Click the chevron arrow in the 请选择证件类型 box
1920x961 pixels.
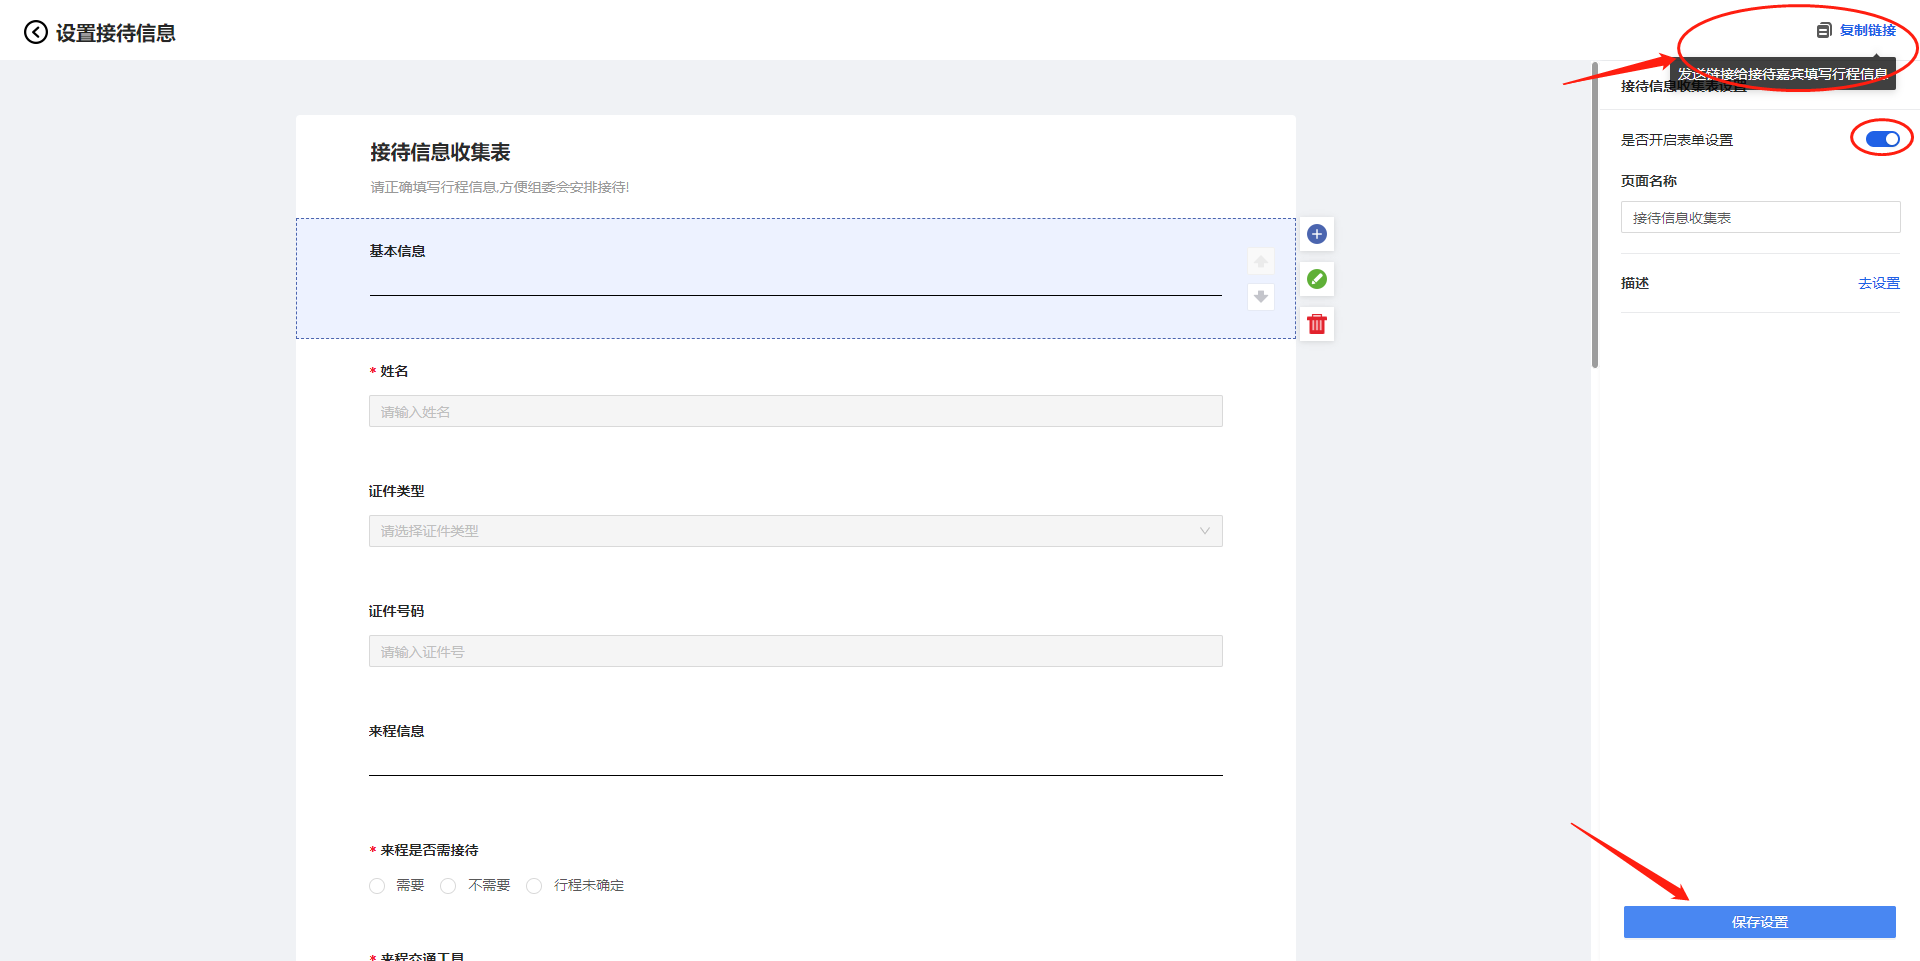[1205, 531]
